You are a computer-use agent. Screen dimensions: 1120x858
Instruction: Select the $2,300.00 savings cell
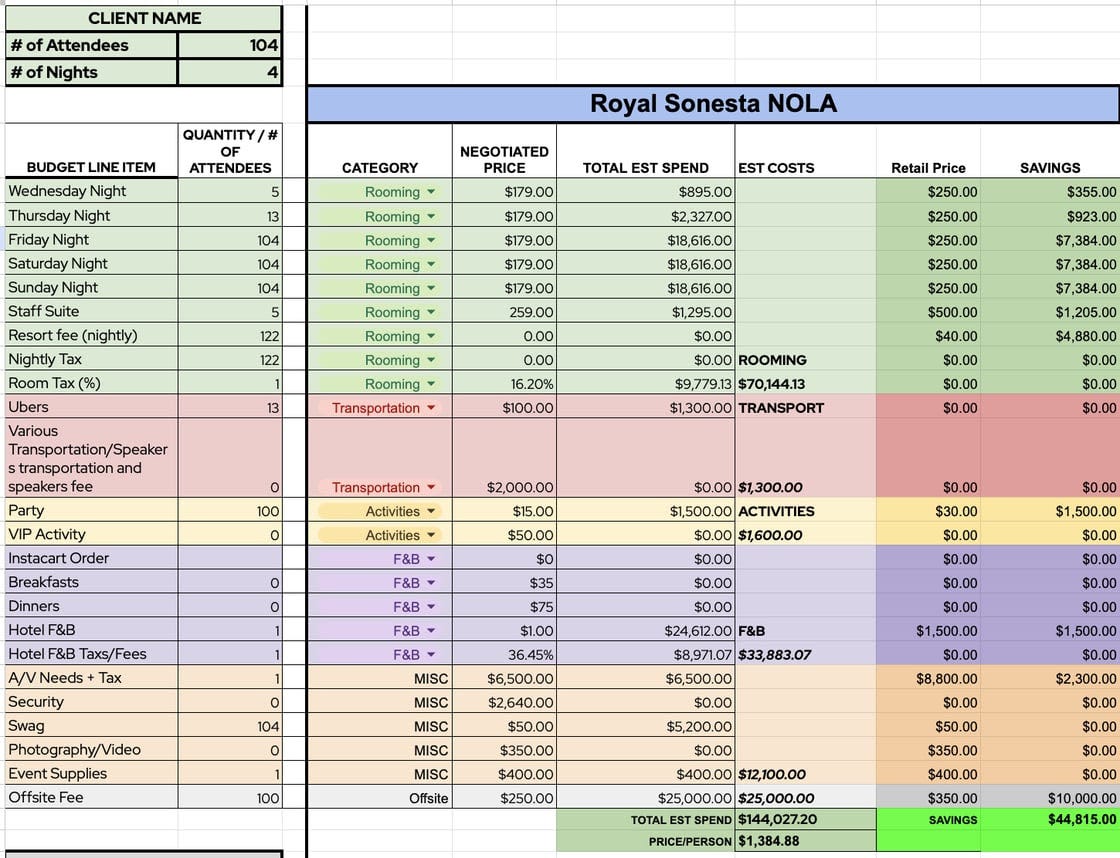pos(1050,679)
